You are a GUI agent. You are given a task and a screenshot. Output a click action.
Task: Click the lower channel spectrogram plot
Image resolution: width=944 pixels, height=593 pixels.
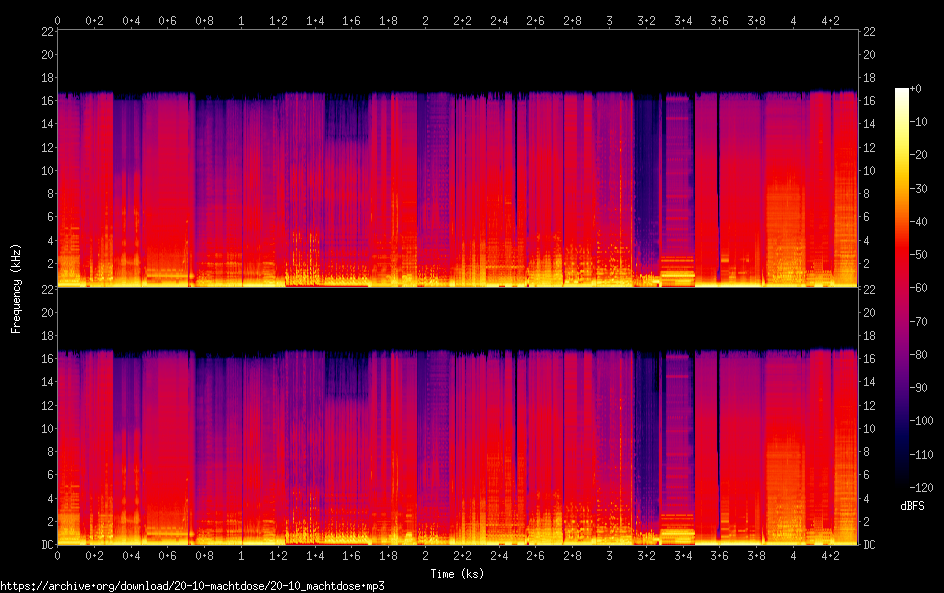(457, 417)
